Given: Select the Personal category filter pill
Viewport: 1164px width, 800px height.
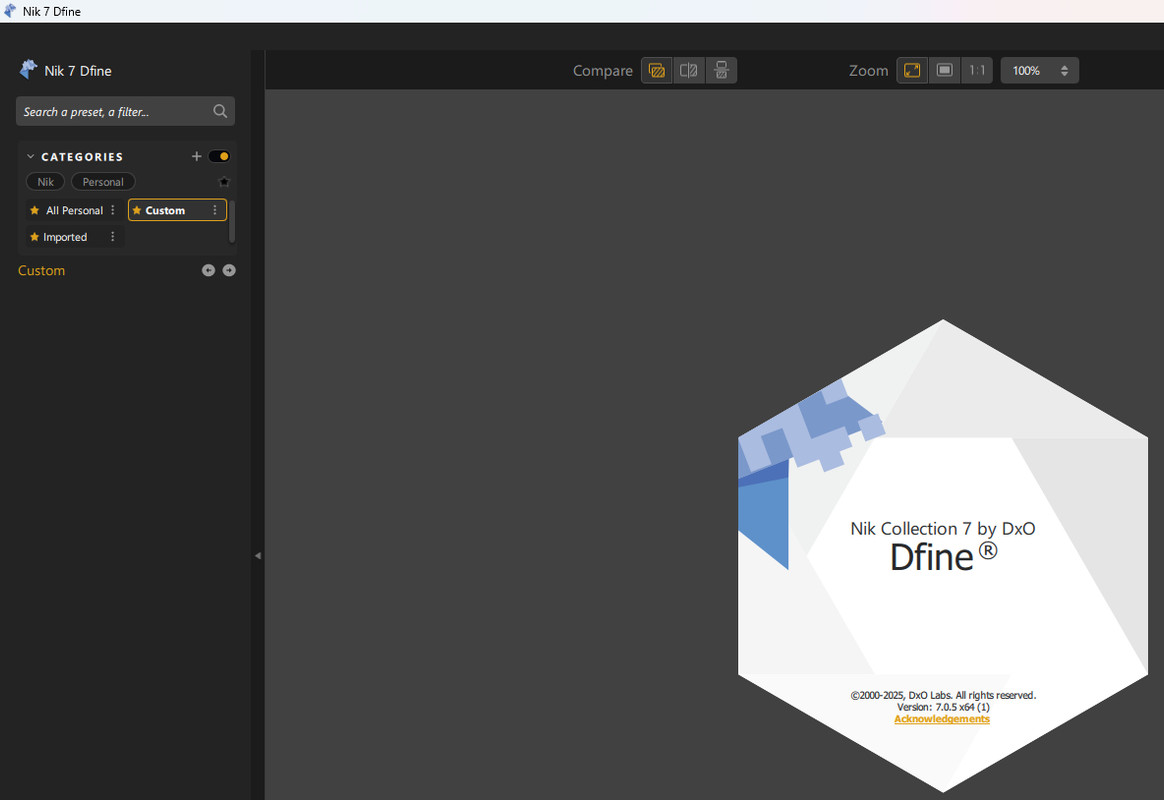Looking at the screenshot, I should pos(103,182).
